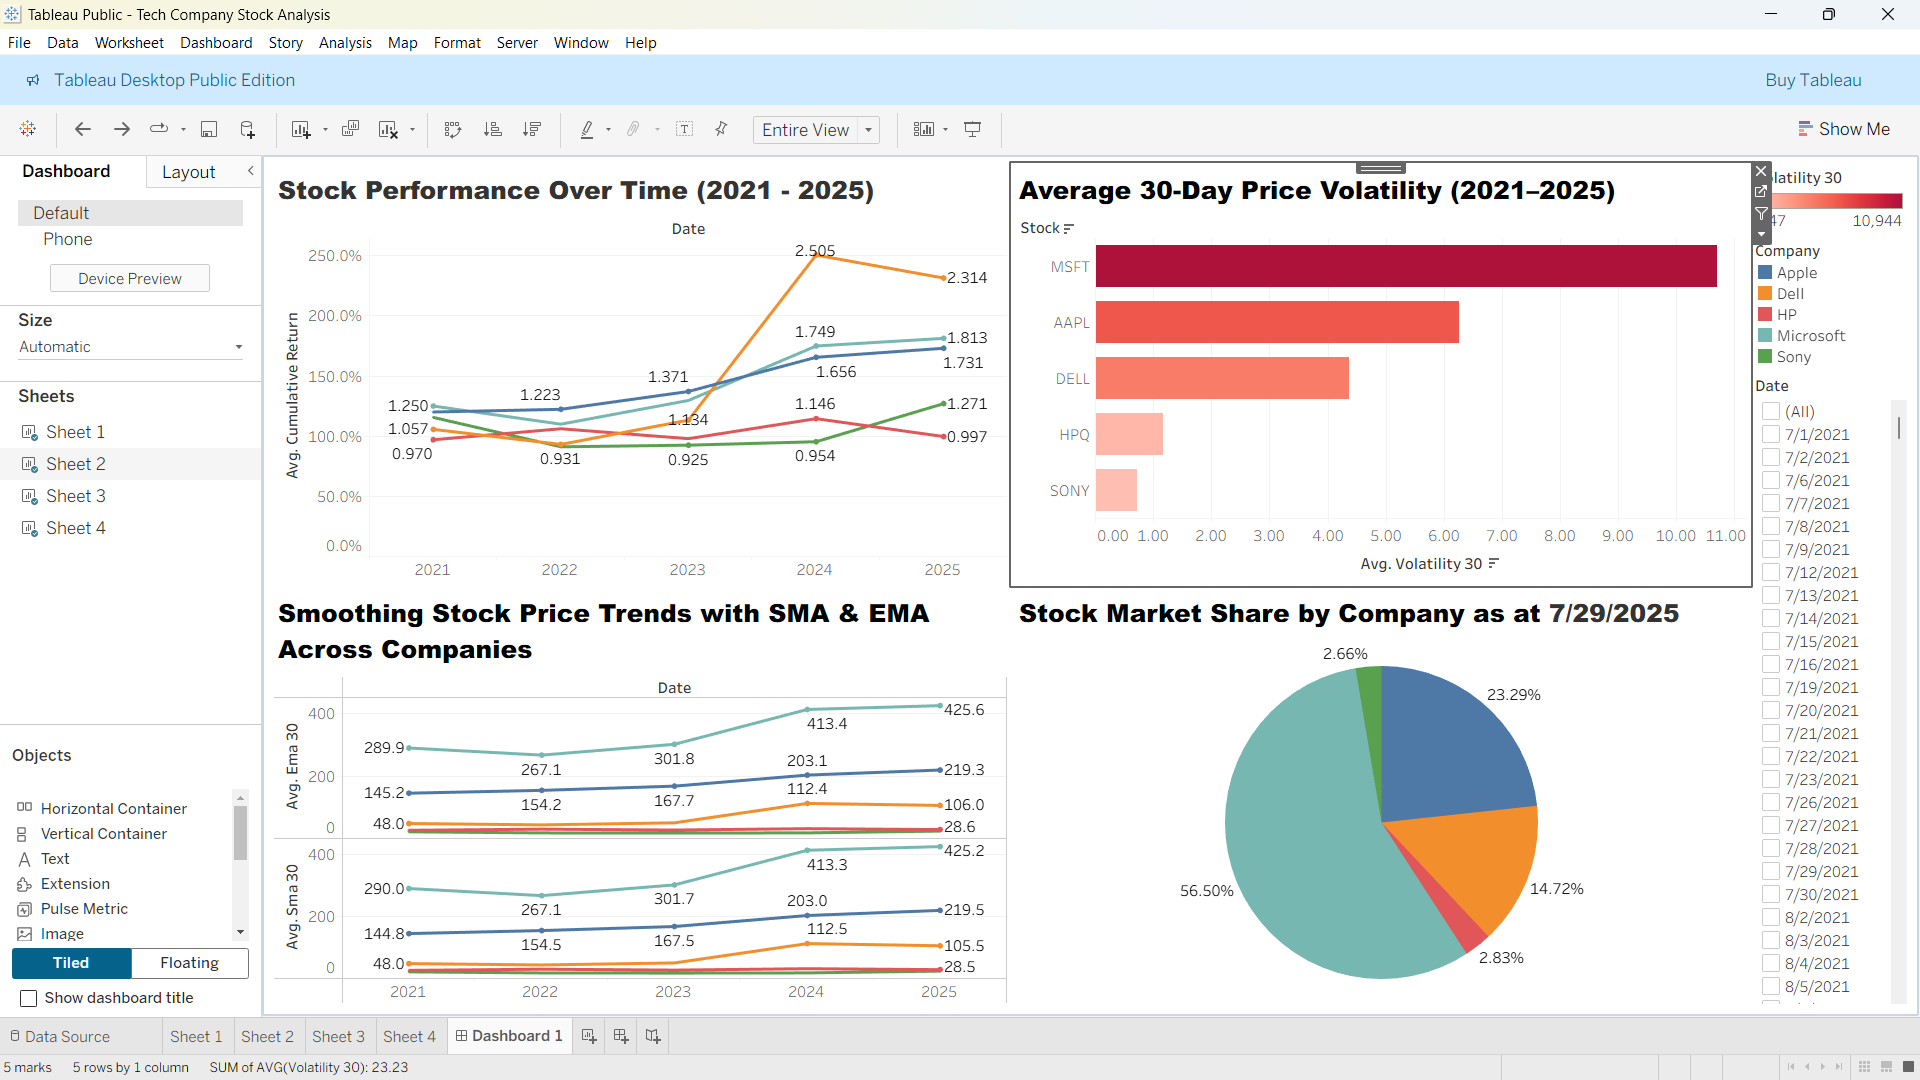
Task: Save the workbook via toolbar icon
Action: [x=209, y=129]
